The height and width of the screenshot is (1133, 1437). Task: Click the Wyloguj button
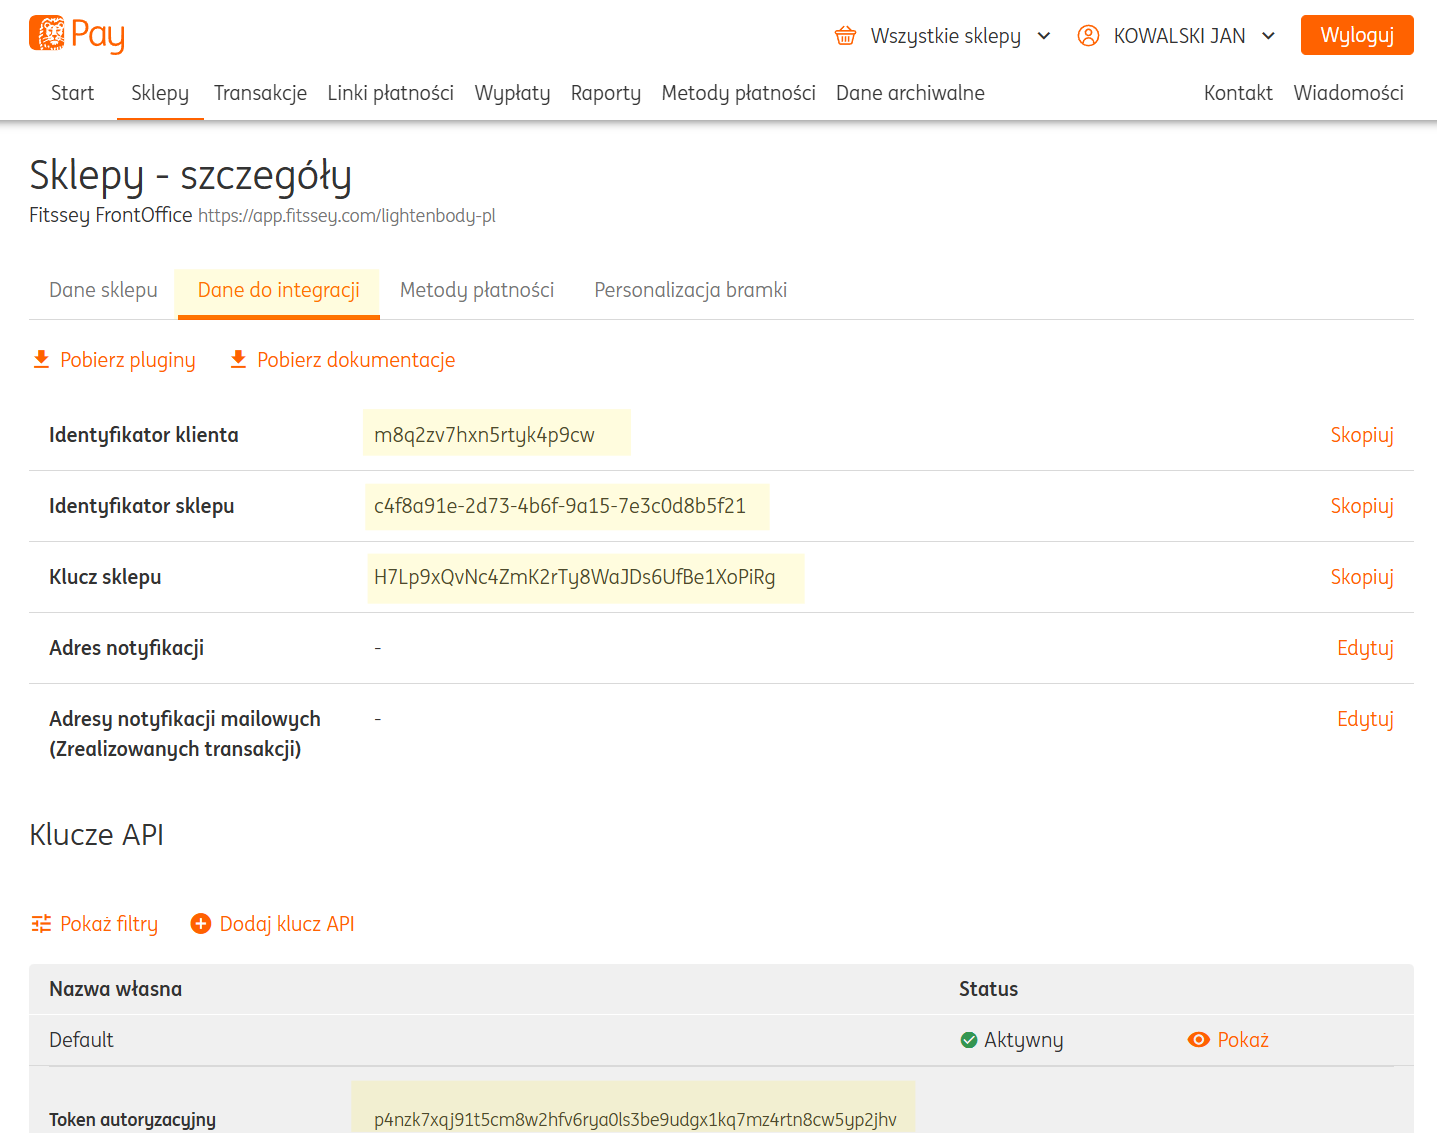[1357, 35]
